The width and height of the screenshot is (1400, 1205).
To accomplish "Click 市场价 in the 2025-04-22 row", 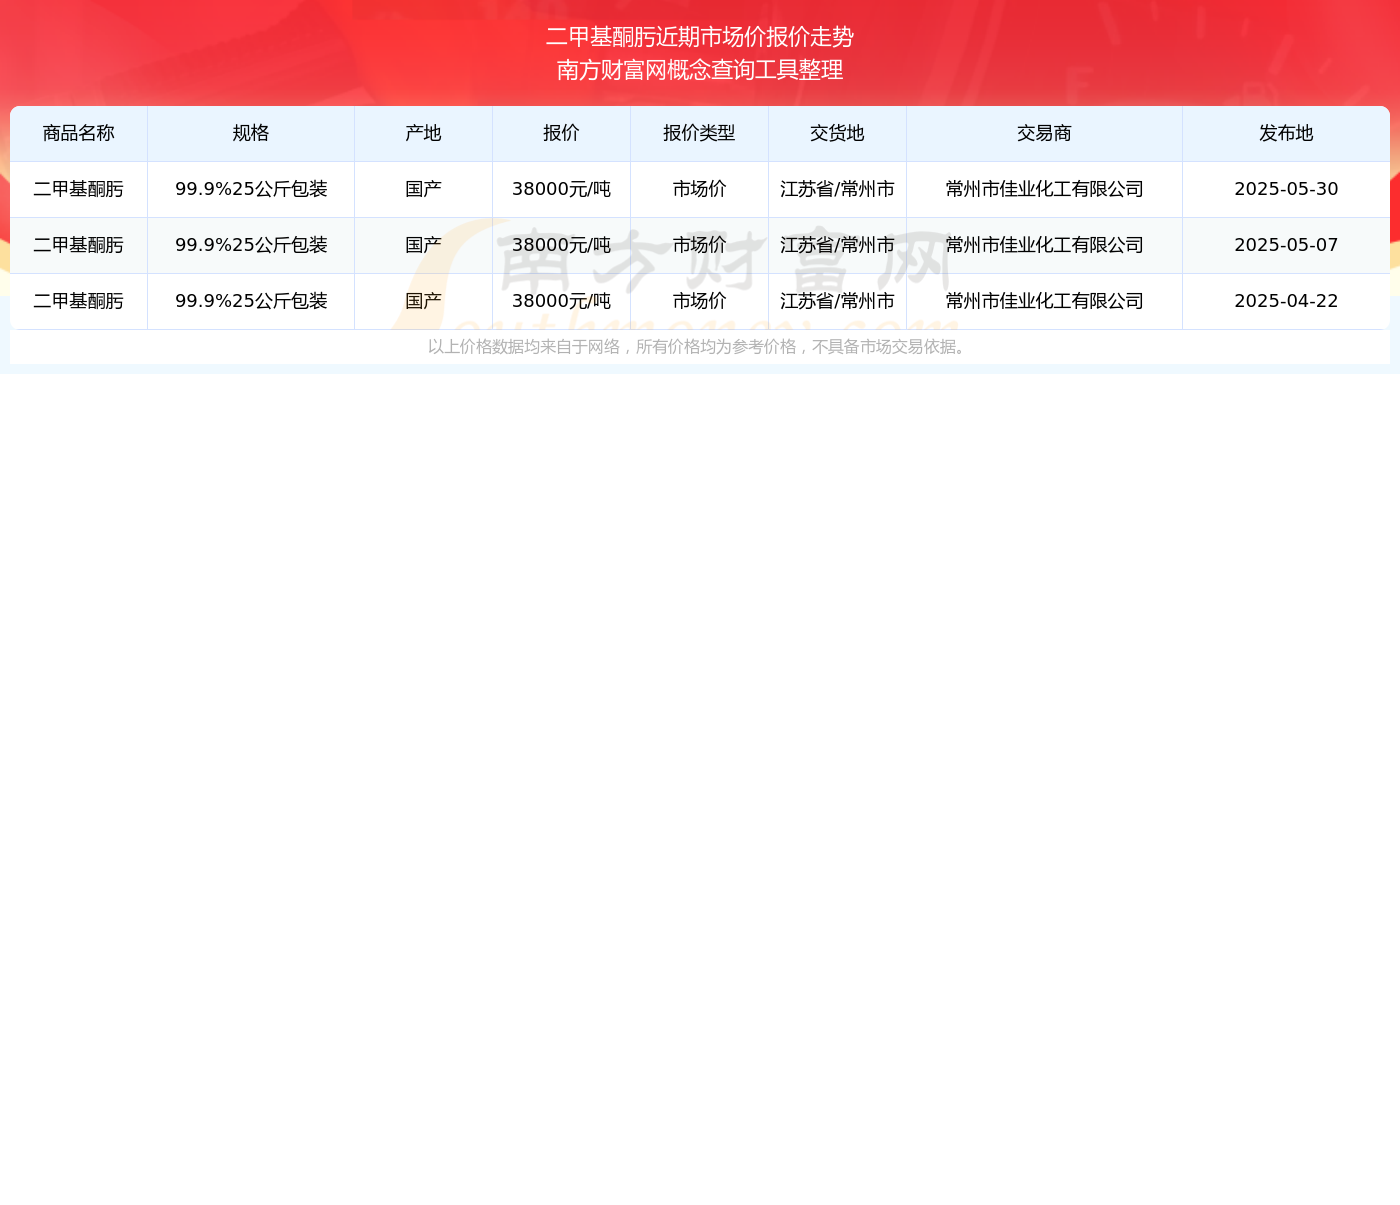I will click(x=699, y=301).
